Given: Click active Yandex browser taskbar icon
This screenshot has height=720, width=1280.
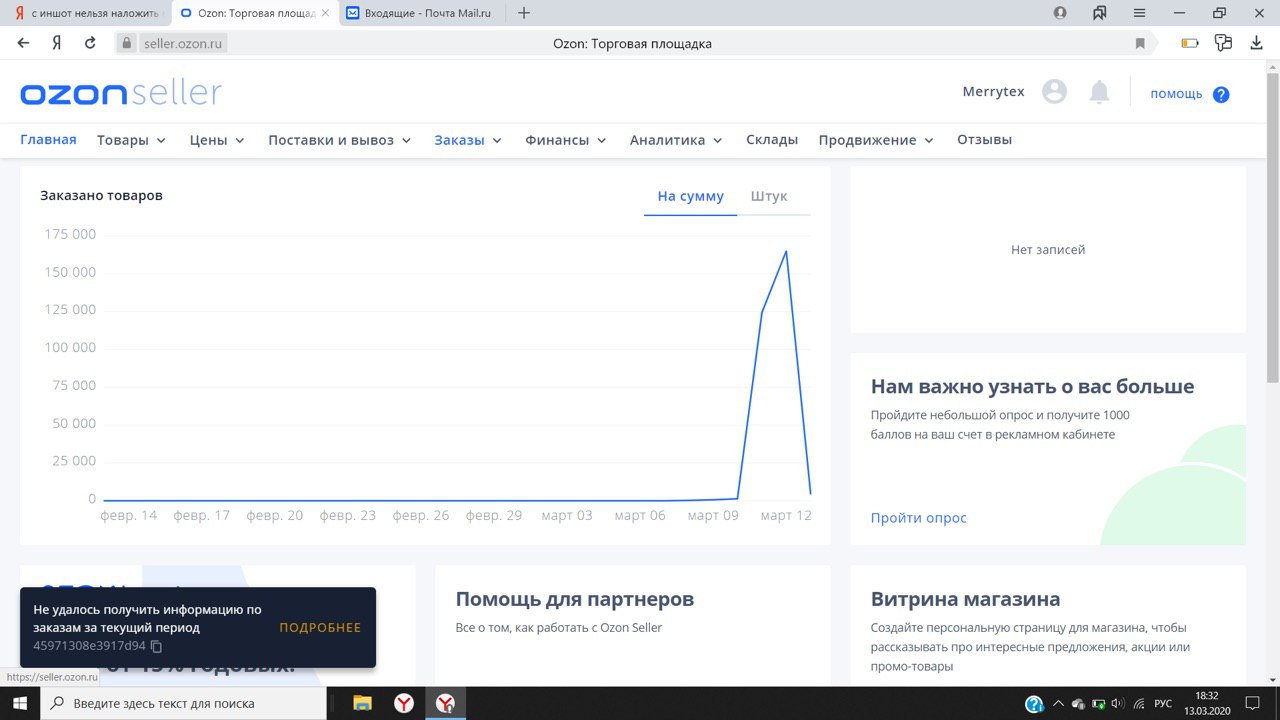Looking at the screenshot, I should (445, 703).
